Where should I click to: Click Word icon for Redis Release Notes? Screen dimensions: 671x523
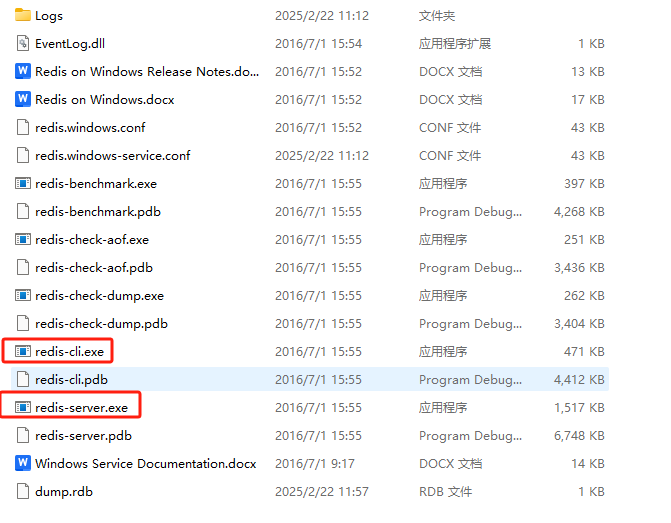[x=23, y=71]
